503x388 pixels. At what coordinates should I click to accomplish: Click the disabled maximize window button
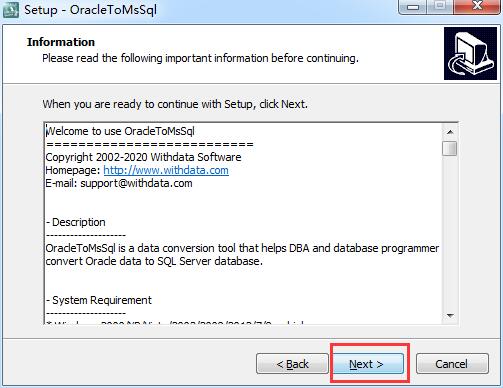pos(440,7)
